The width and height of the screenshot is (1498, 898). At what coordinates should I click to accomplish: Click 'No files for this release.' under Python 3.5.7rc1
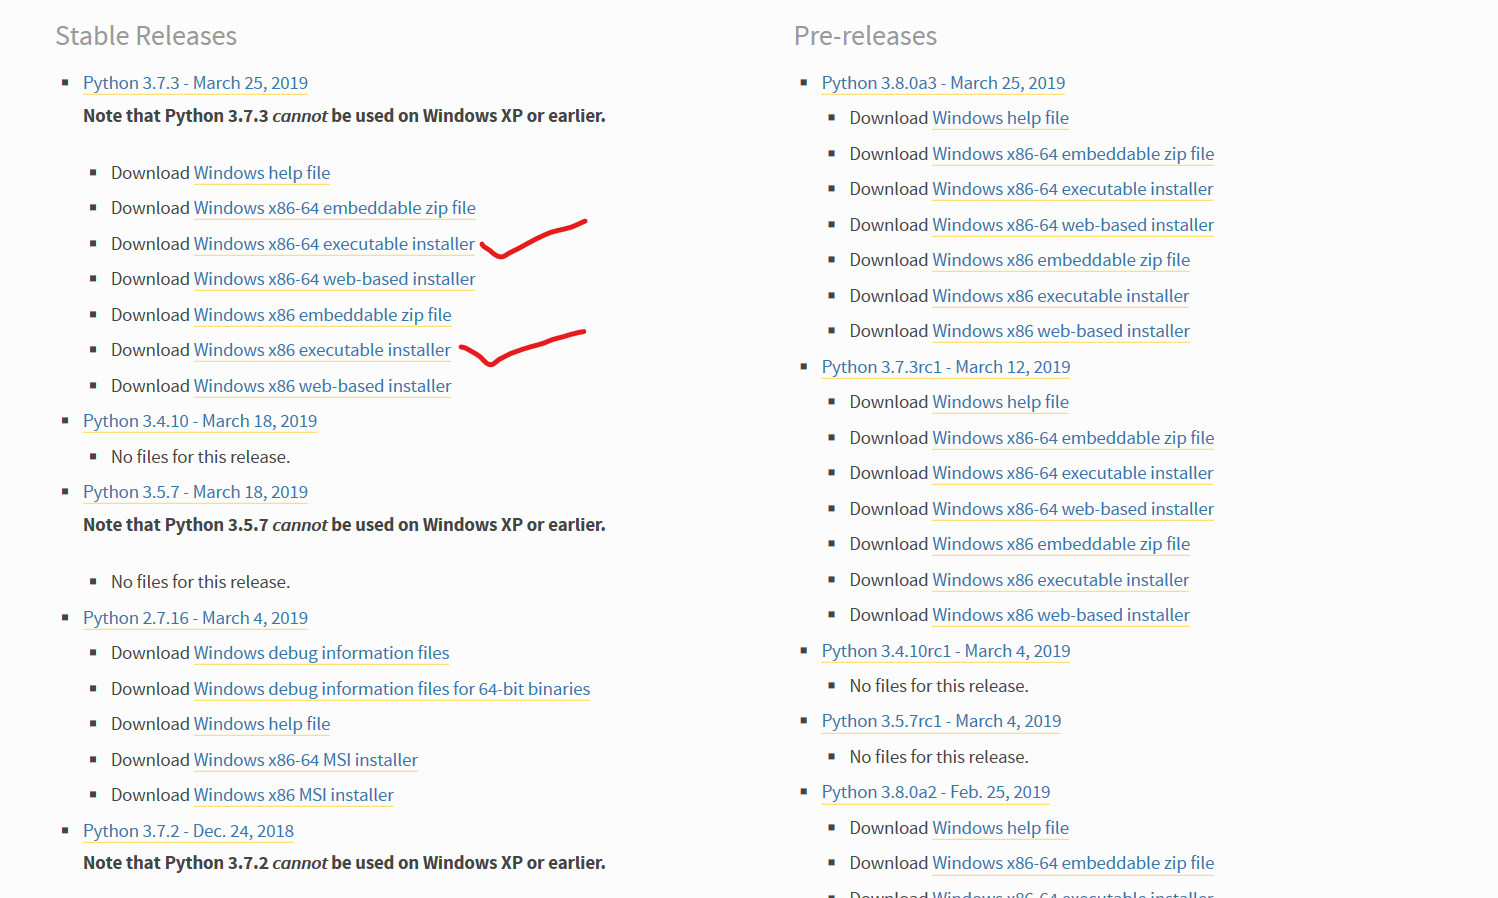tap(939, 757)
